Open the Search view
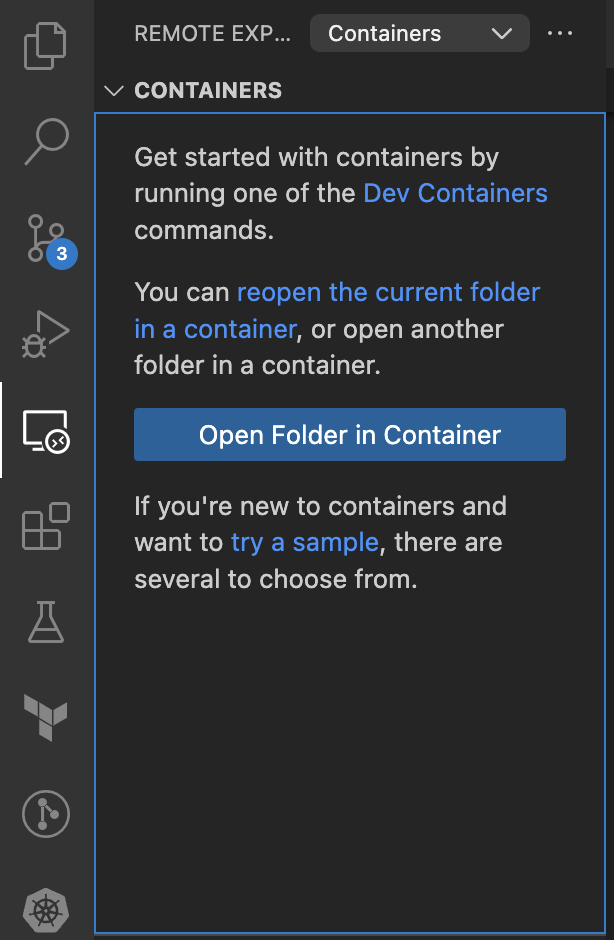 tap(47, 141)
